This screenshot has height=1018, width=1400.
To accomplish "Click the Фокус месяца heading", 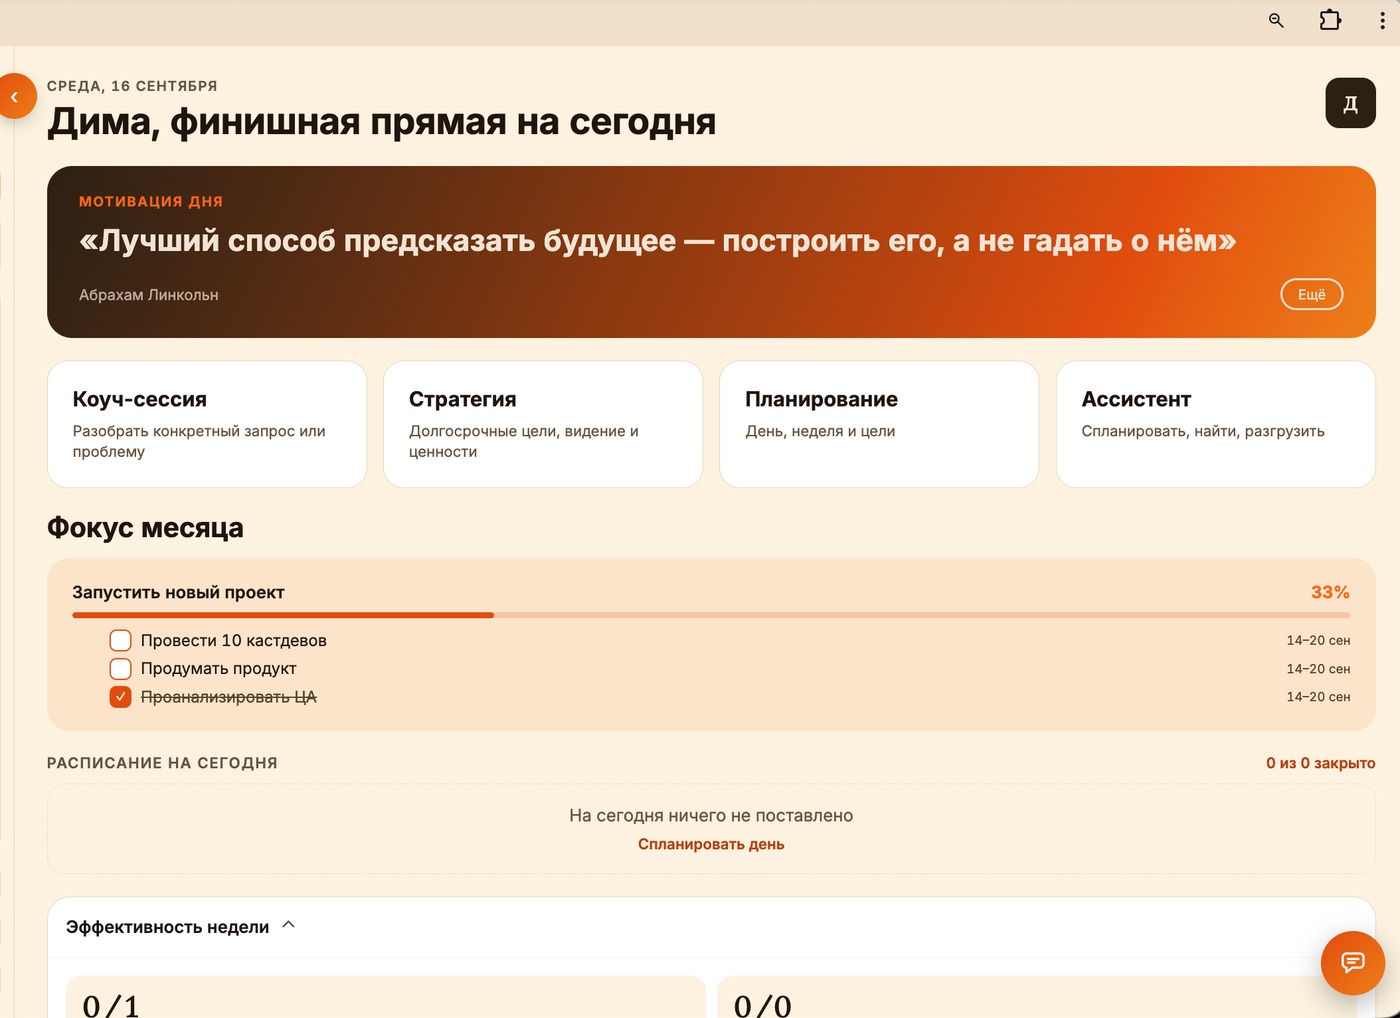I will pos(145,528).
